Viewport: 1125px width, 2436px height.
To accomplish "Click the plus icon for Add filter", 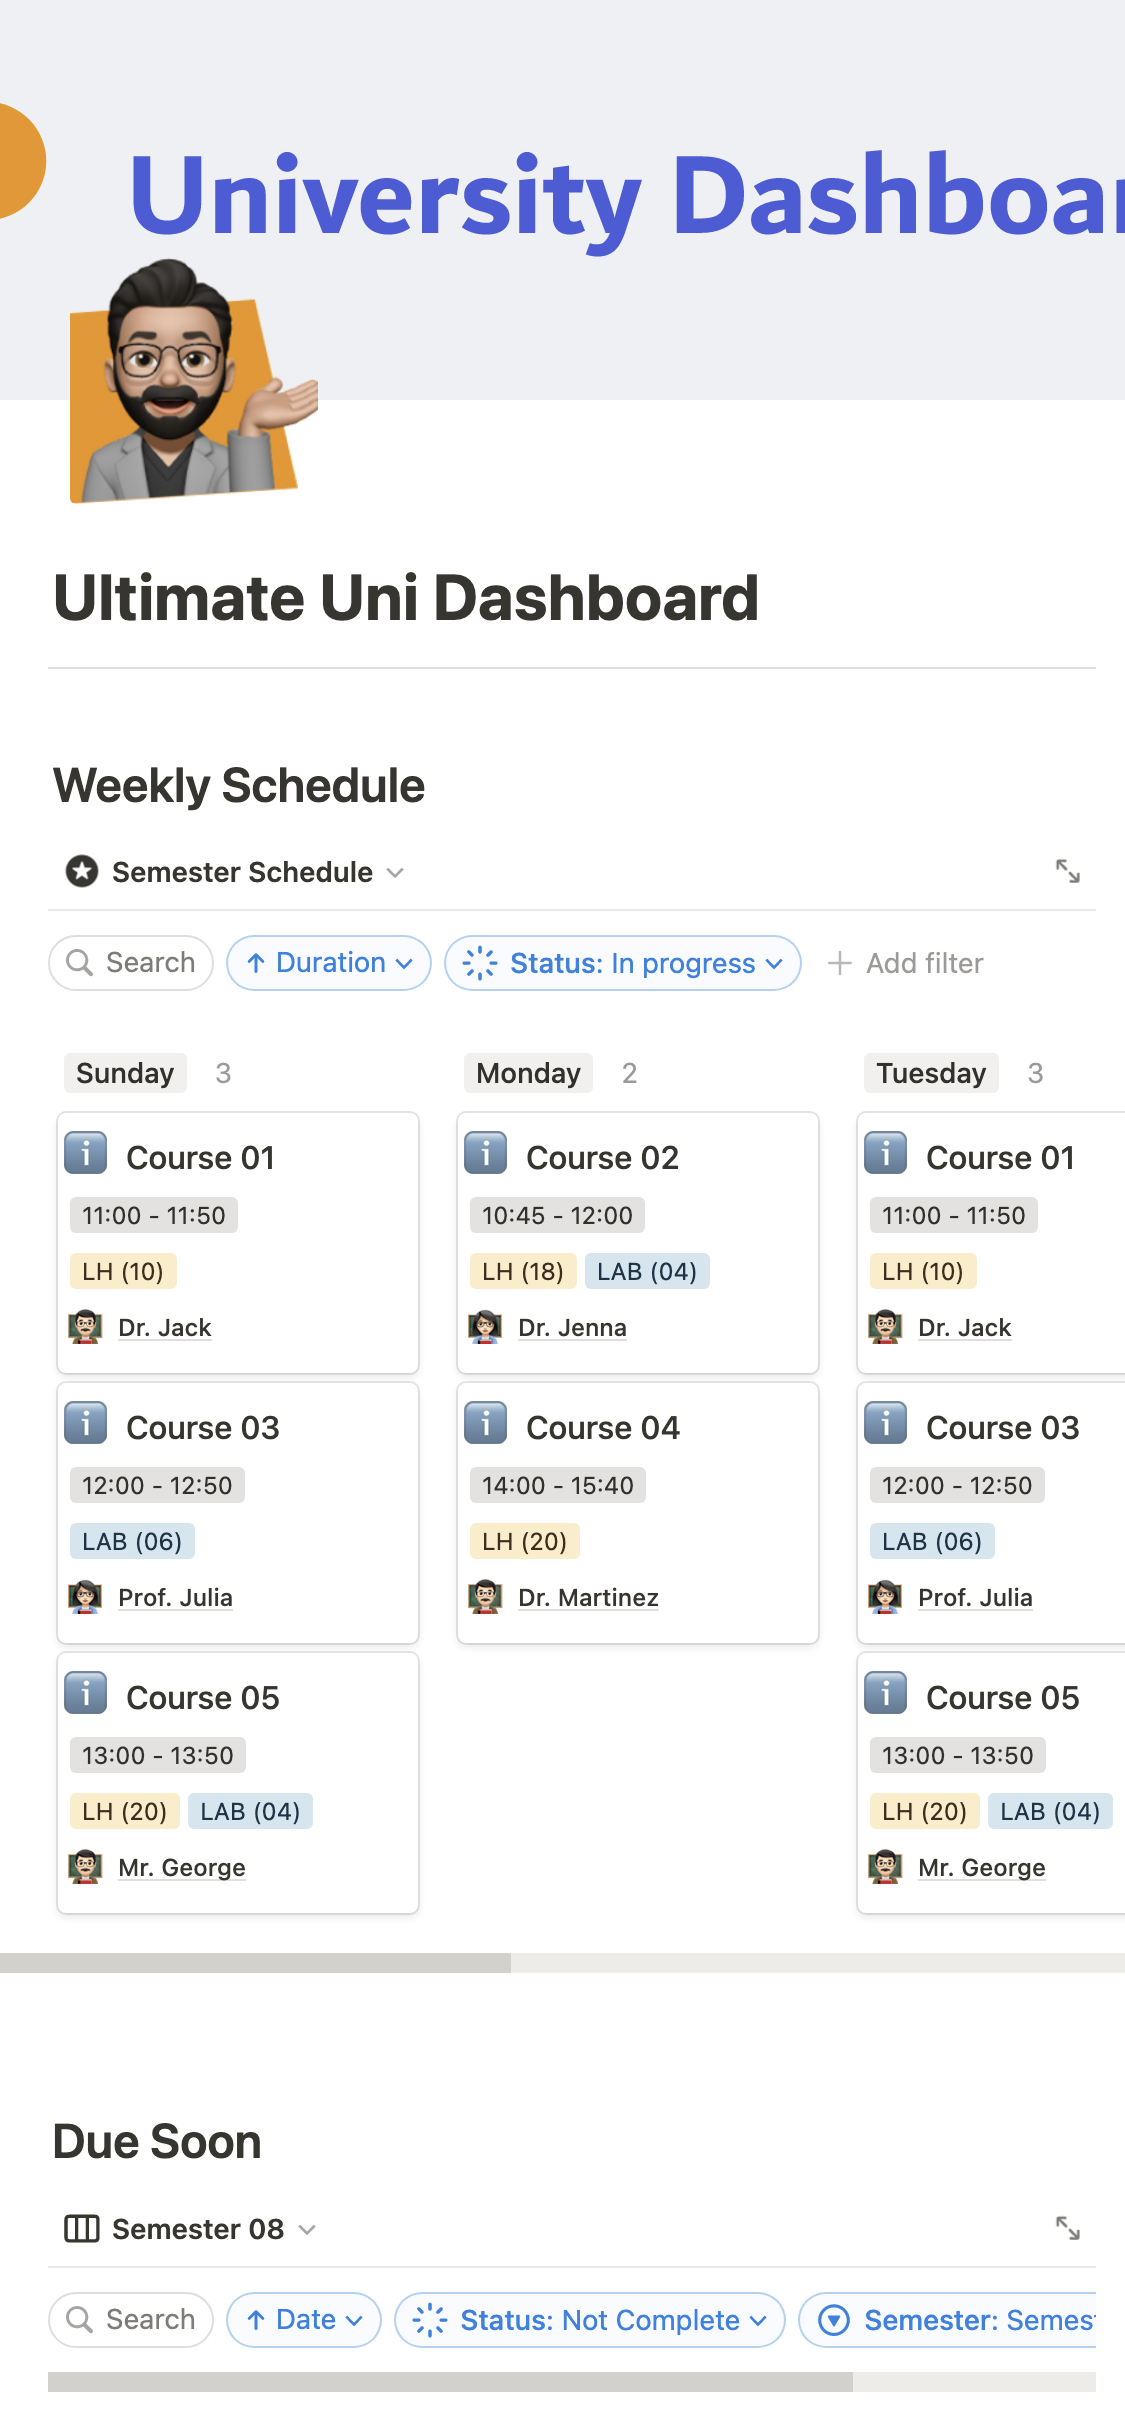I will [x=840, y=963].
